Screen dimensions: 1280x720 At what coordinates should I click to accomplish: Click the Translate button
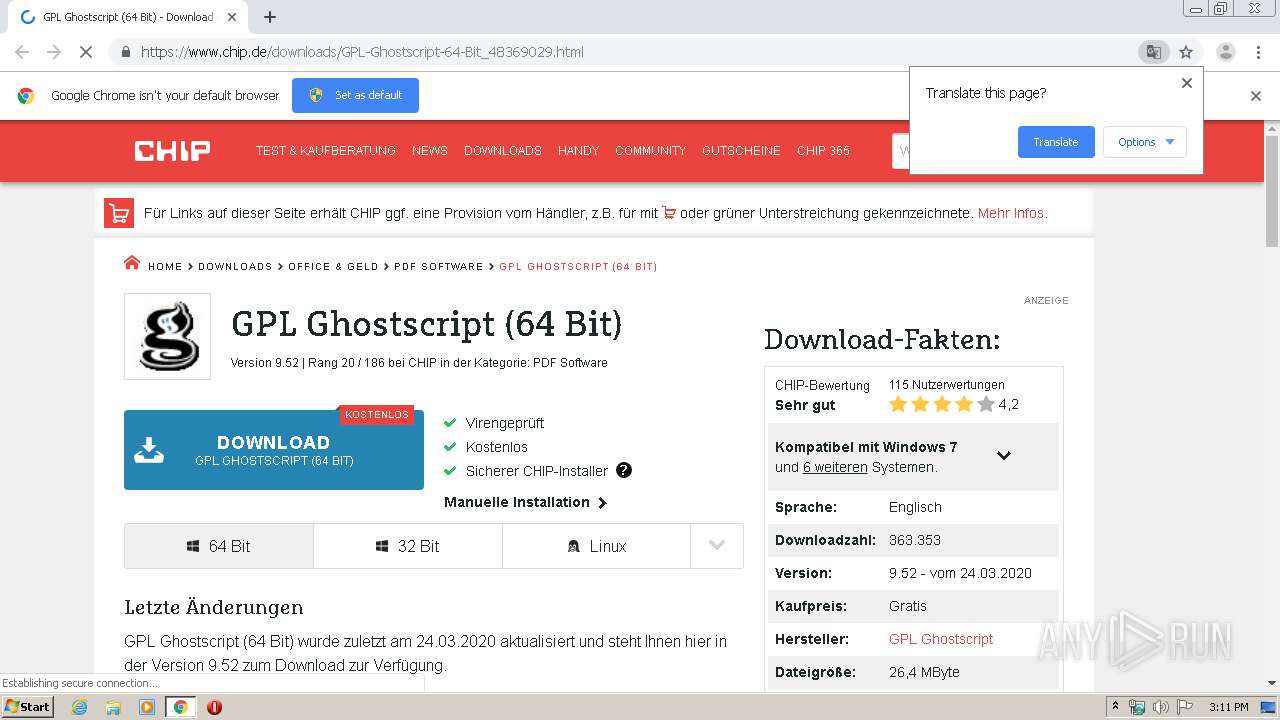click(1056, 142)
